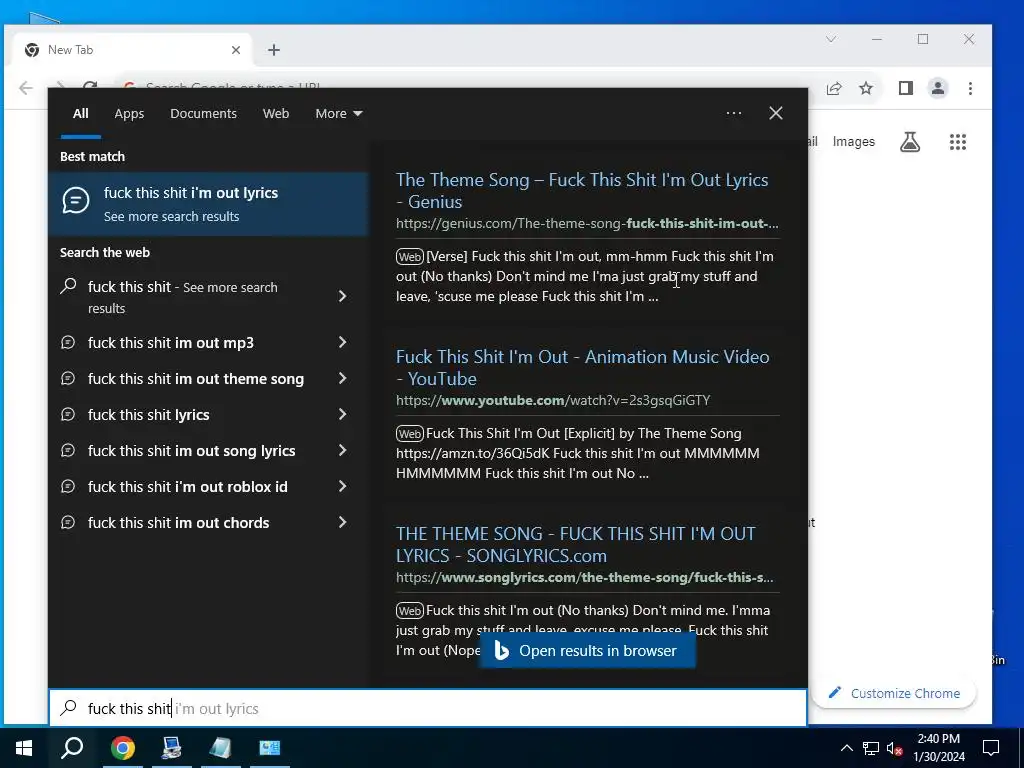Expand the More filter dropdown

[x=338, y=113]
